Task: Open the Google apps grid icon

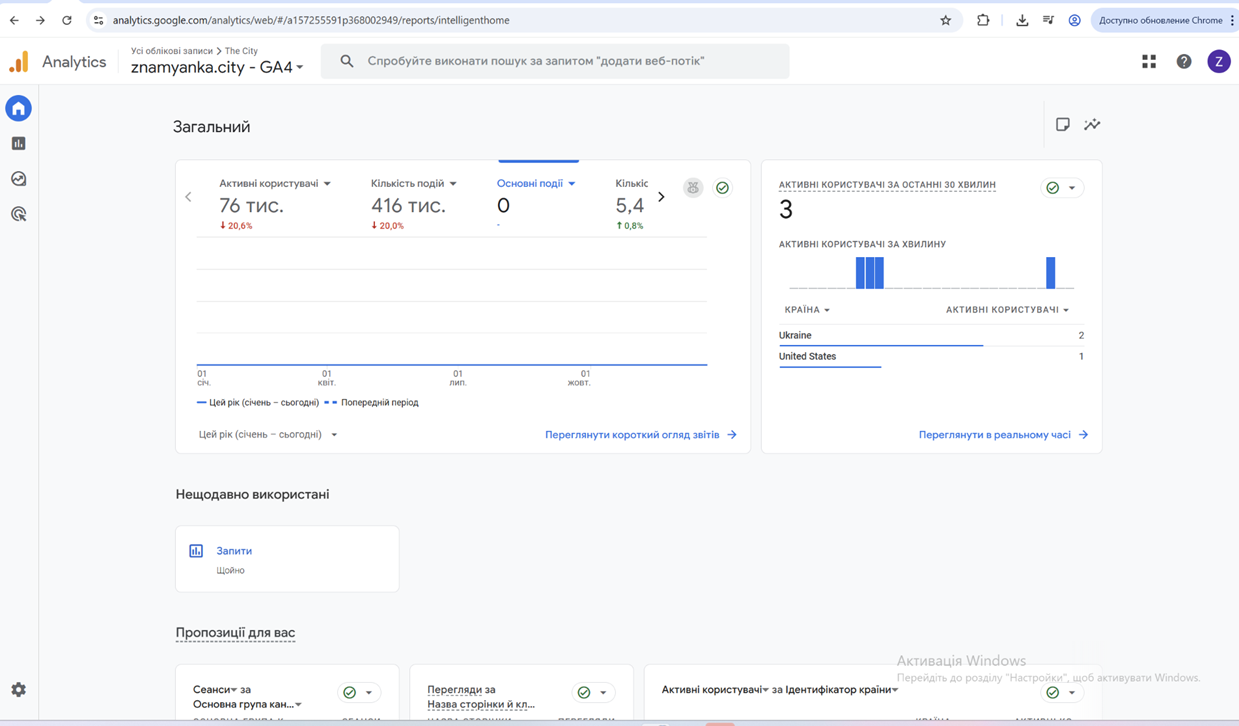Action: click(1149, 62)
